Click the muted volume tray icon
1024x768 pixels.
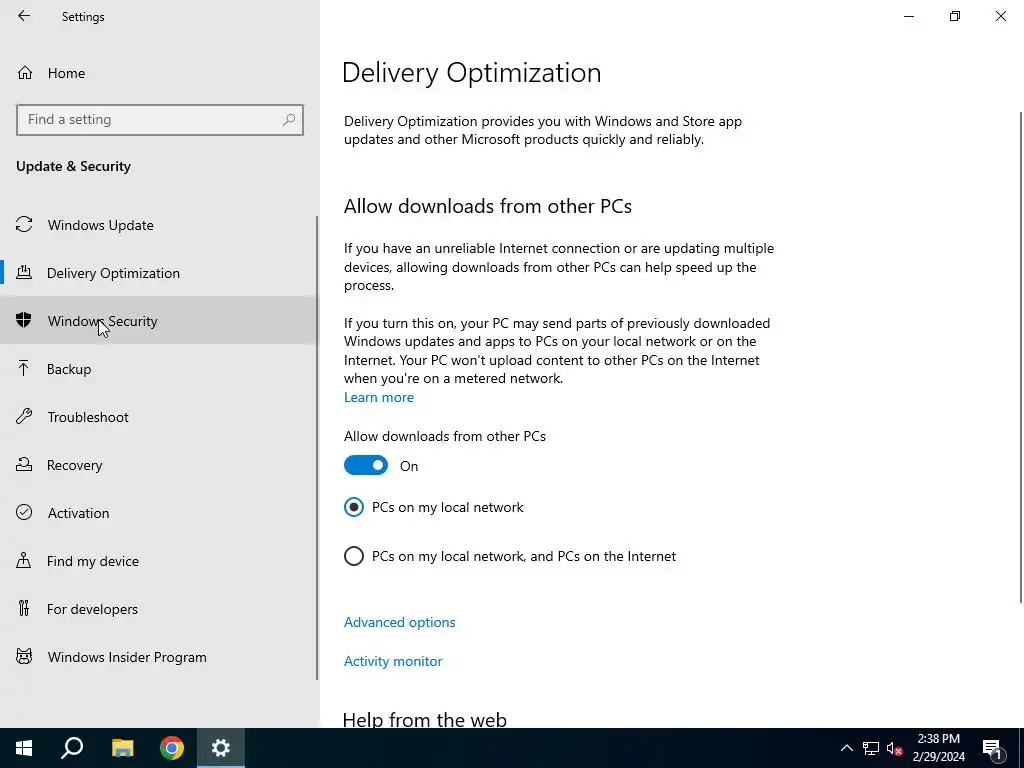click(x=894, y=748)
